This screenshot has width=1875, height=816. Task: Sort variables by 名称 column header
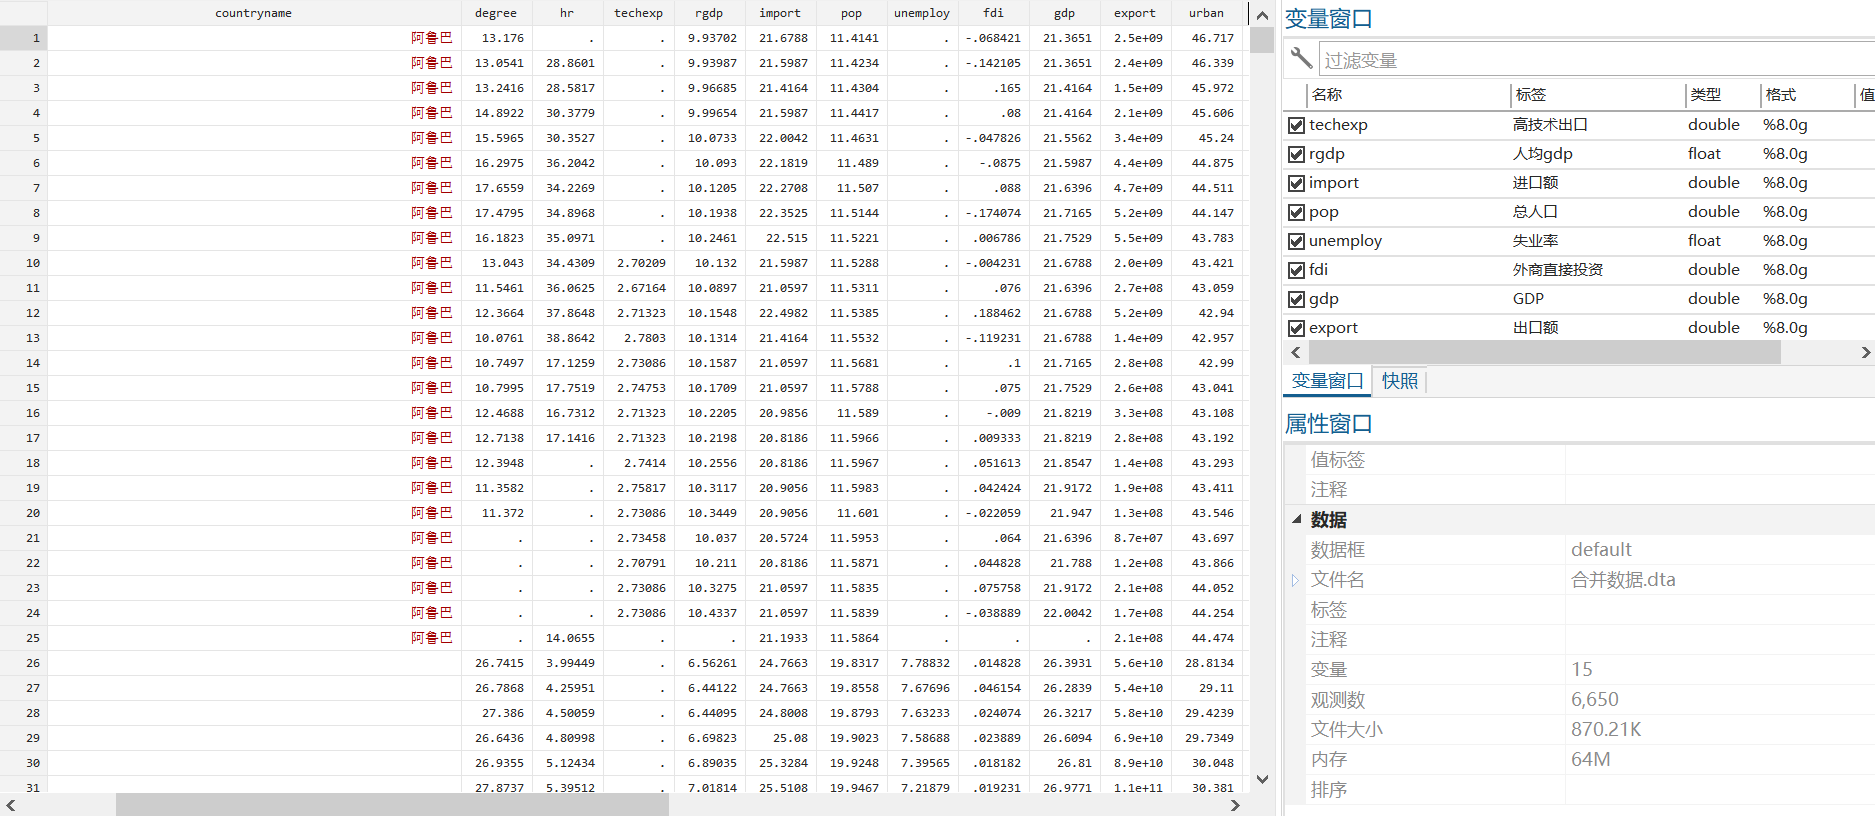1408,95
